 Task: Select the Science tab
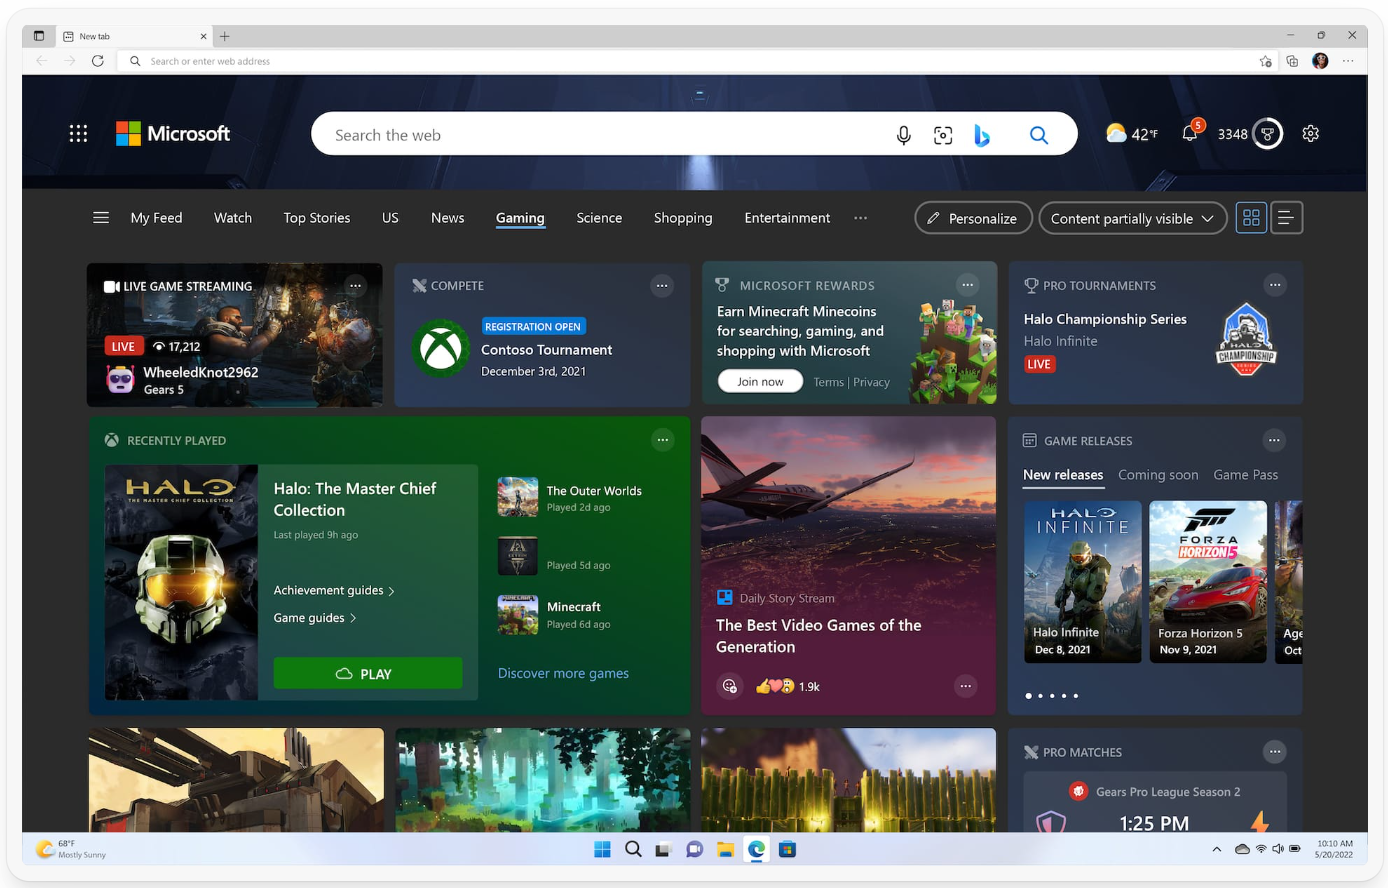(599, 217)
